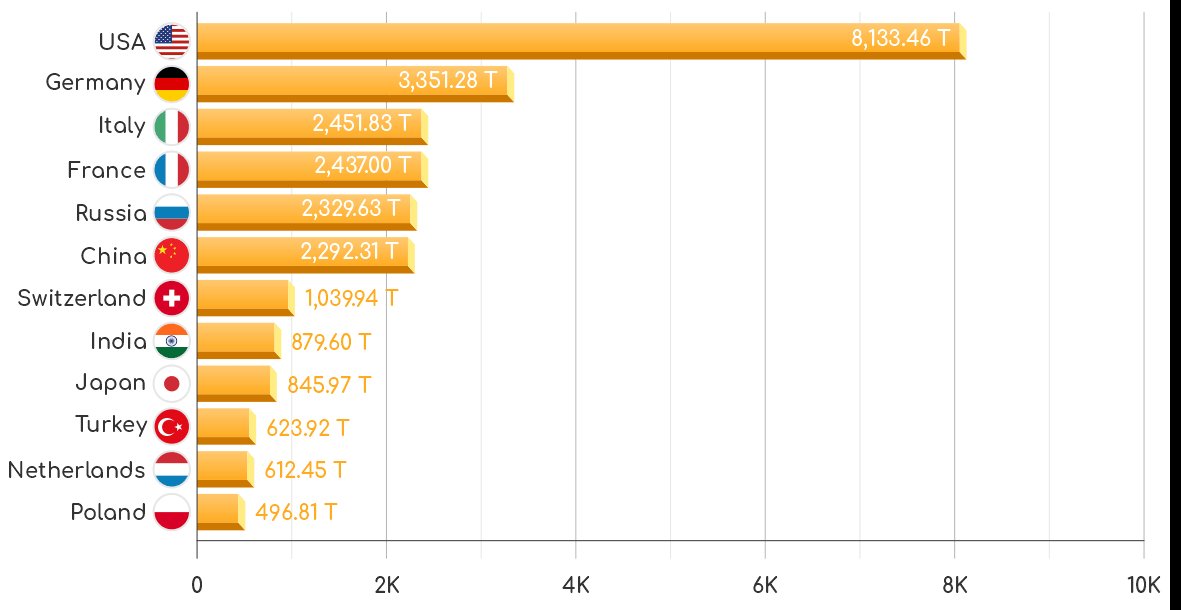The image size is (1181, 610).
Task: Click the France flag icon
Action: (172, 170)
